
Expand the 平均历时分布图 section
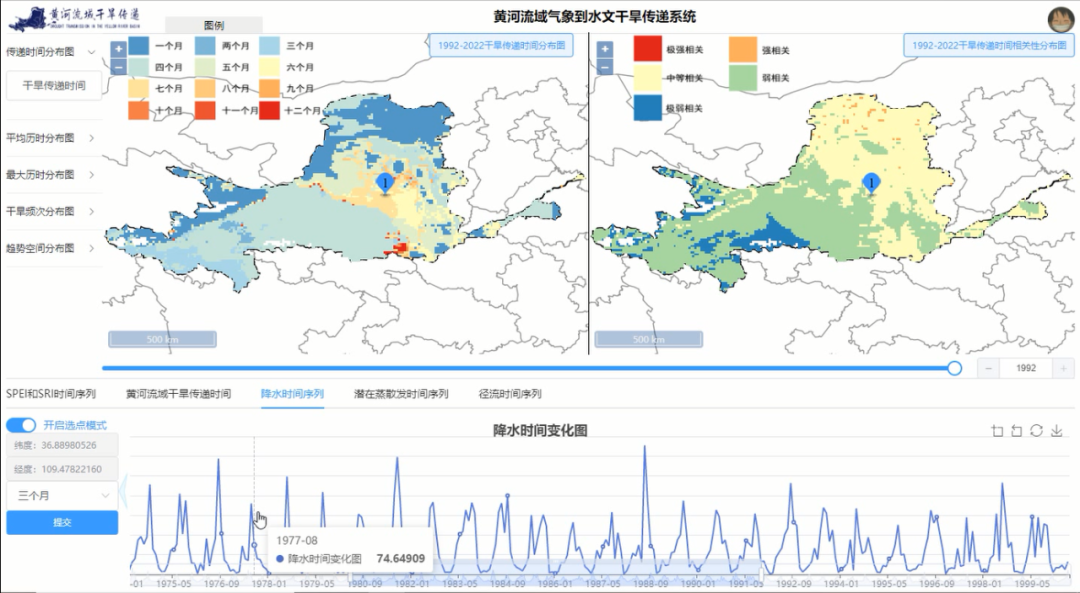(x=52, y=138)
